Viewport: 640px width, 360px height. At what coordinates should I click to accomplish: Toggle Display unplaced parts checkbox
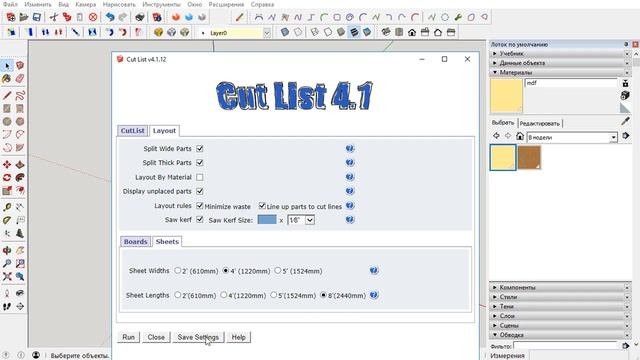(200, 191)
